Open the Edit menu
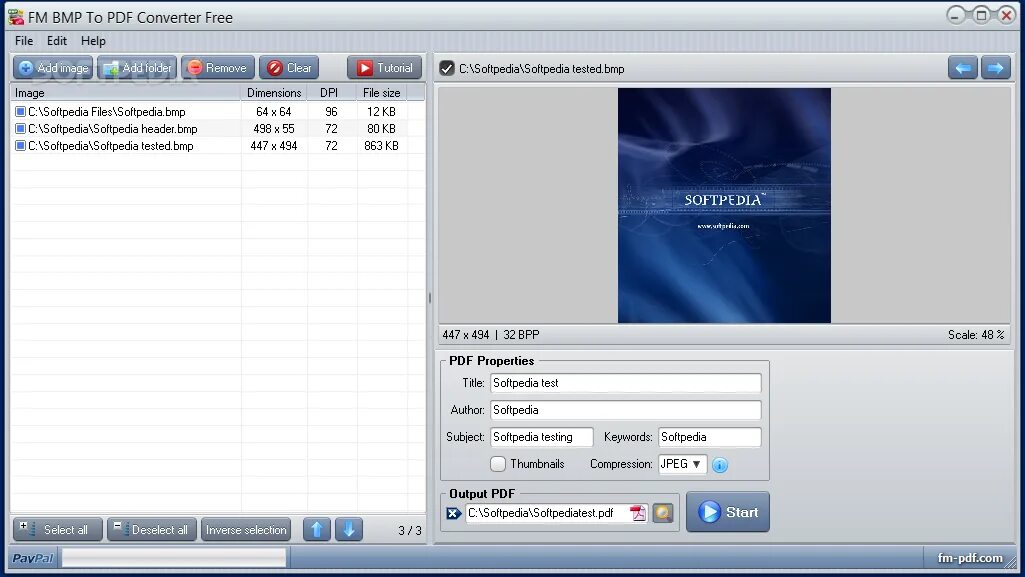Screen dimensions: 1025x577 pyautogui.click(x=57, y=41)
